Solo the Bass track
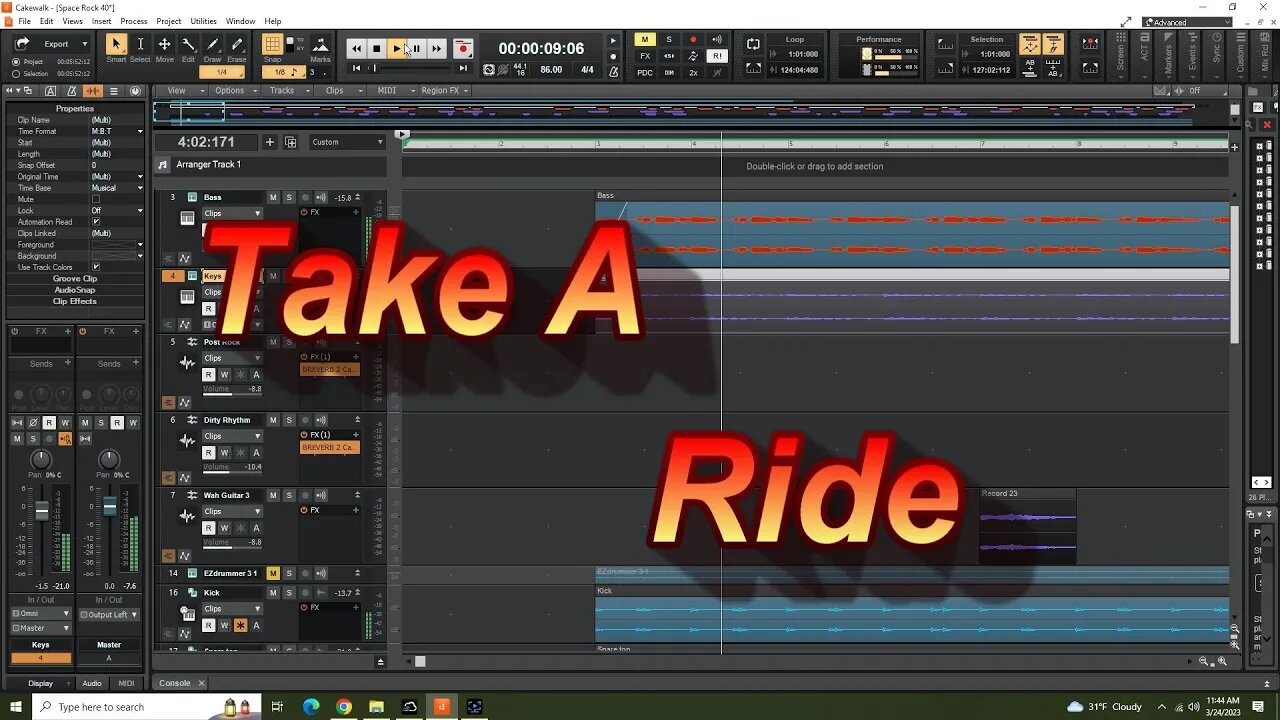The width and height of the screenshot is (1280, 720). pos(289,198)
